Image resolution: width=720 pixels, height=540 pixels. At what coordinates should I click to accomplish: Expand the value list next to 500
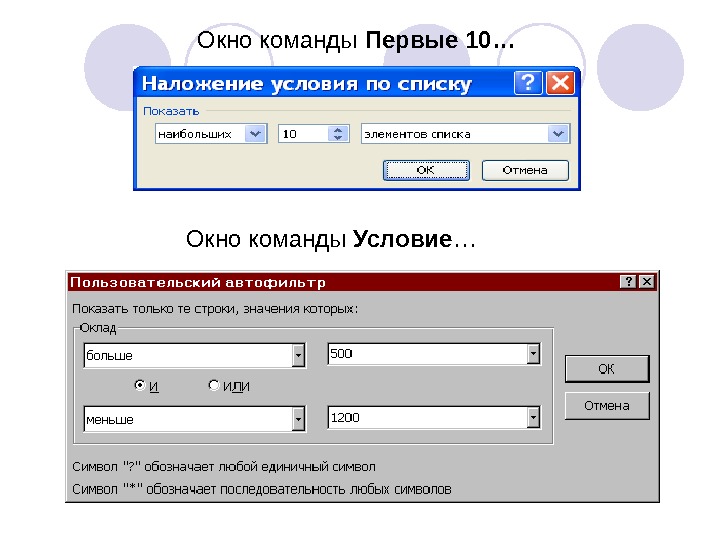click(x=533, y=354)
